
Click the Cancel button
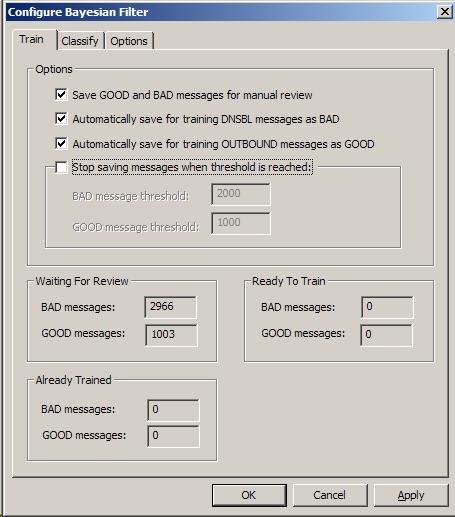coord(330,495)
